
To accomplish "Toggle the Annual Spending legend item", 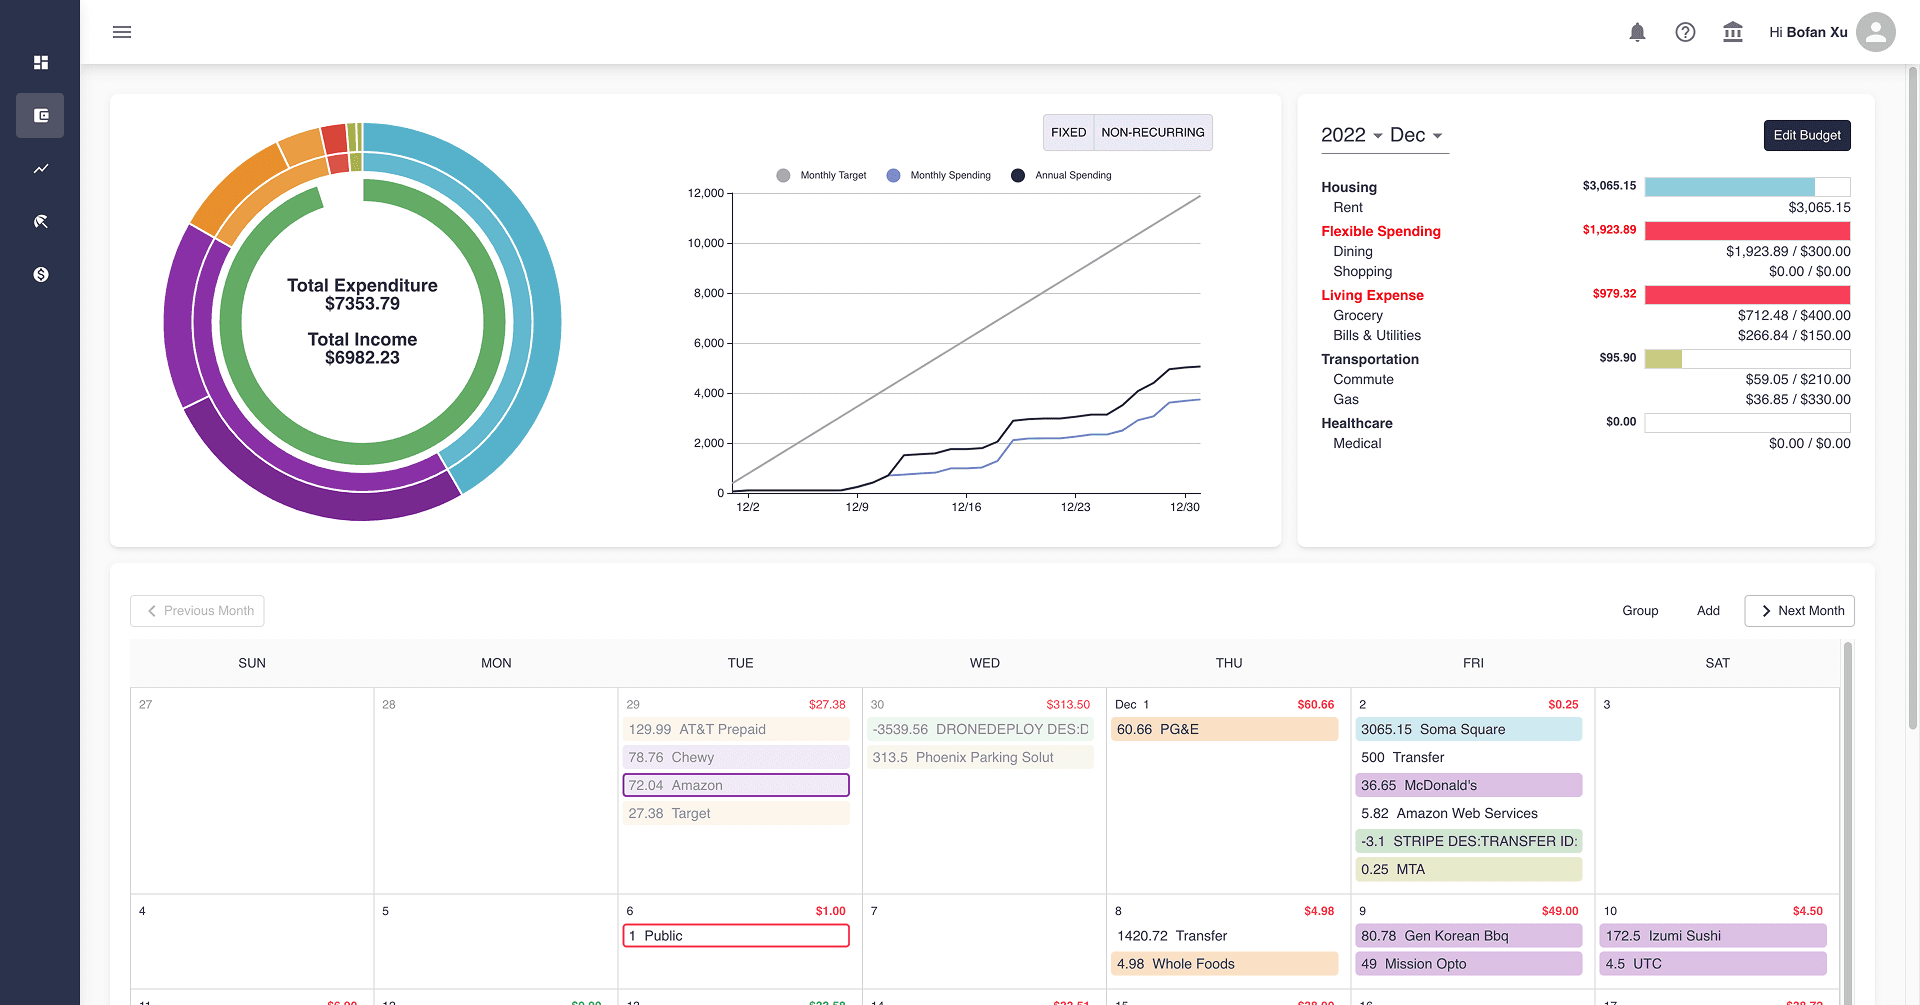I will pyautogui.click(x=1061, y=175).
